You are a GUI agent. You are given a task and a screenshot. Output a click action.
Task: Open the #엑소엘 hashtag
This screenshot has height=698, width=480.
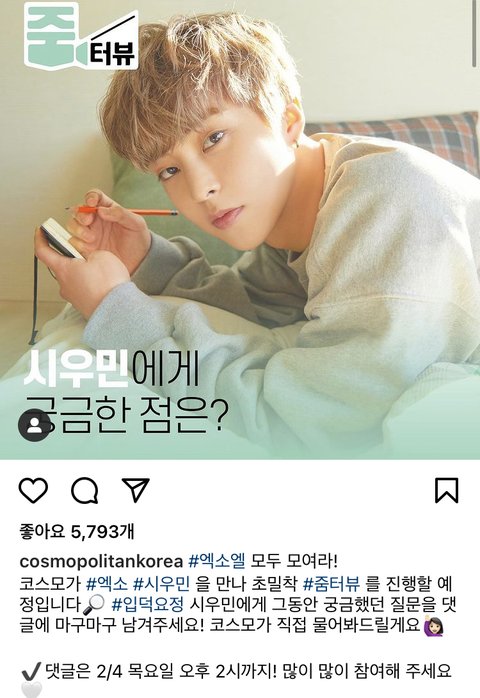click(217, 561)
